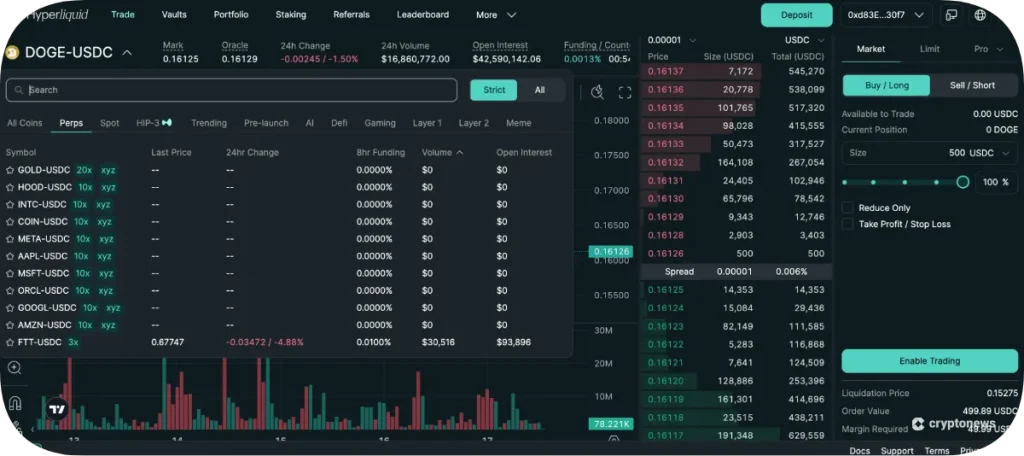Click the TradingView logo on the chart
This screenshot has width=1024, height=456.
pyautogui.click(x=58, y=409)
